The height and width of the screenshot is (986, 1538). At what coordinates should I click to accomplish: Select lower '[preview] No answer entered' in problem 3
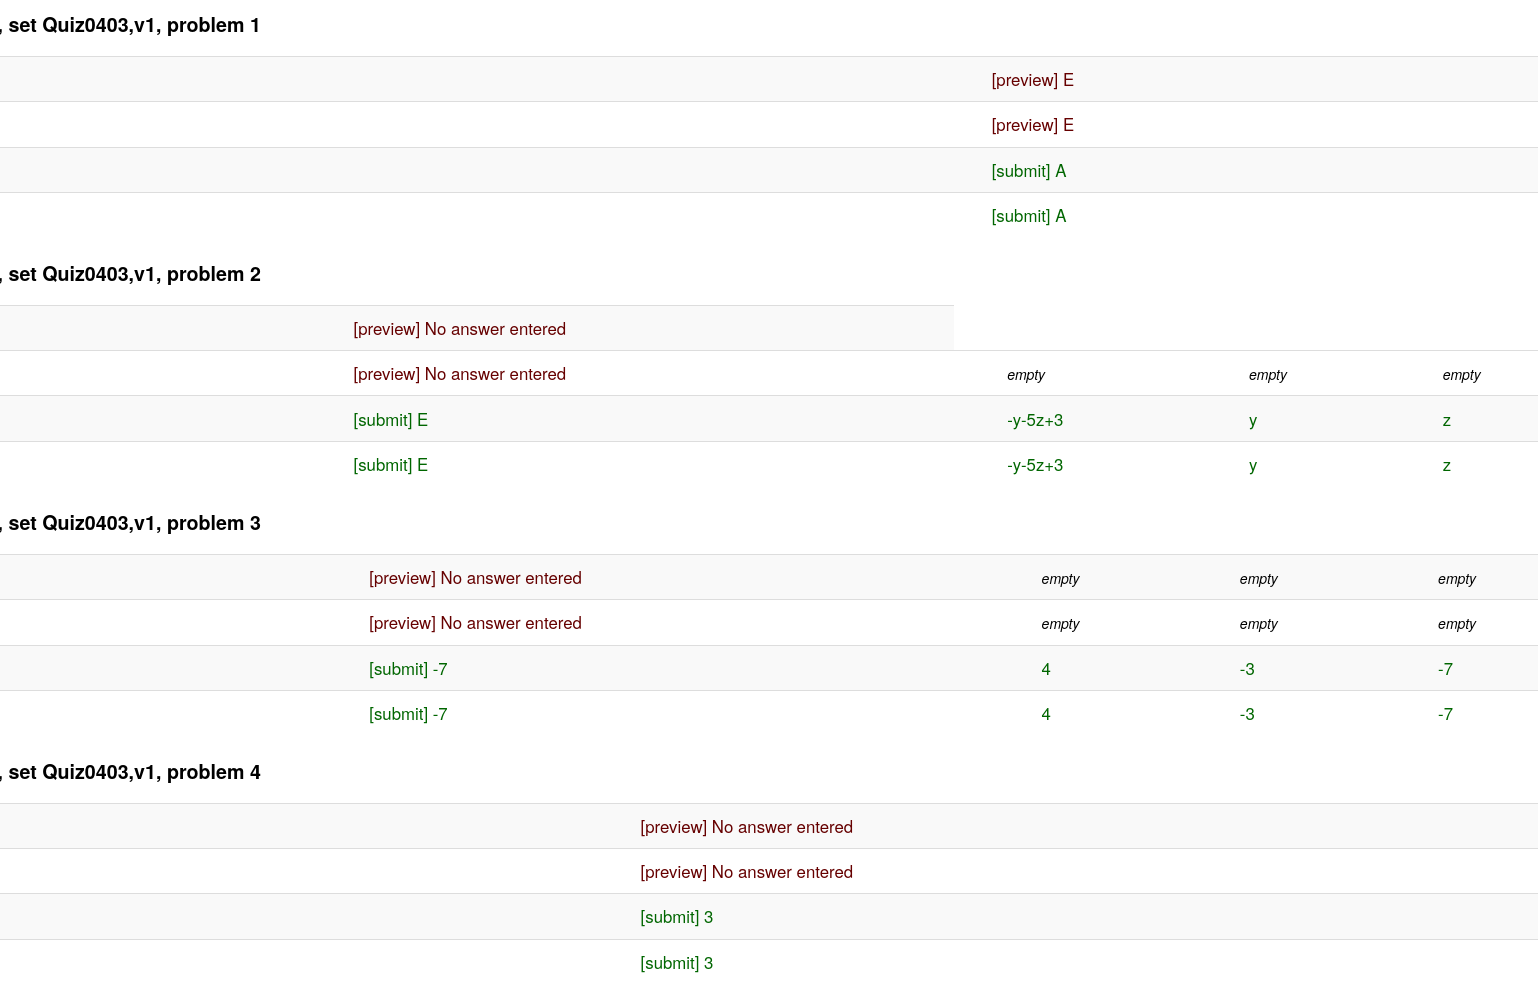pos(475,623)
